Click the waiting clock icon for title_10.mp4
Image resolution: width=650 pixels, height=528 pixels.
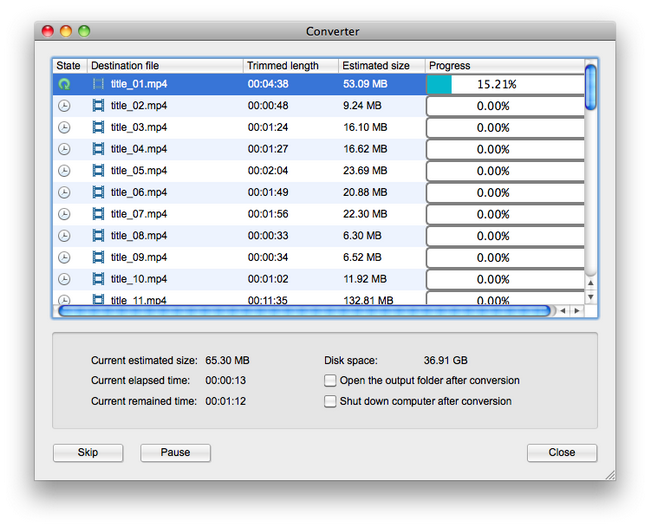[x=64, y=279]
